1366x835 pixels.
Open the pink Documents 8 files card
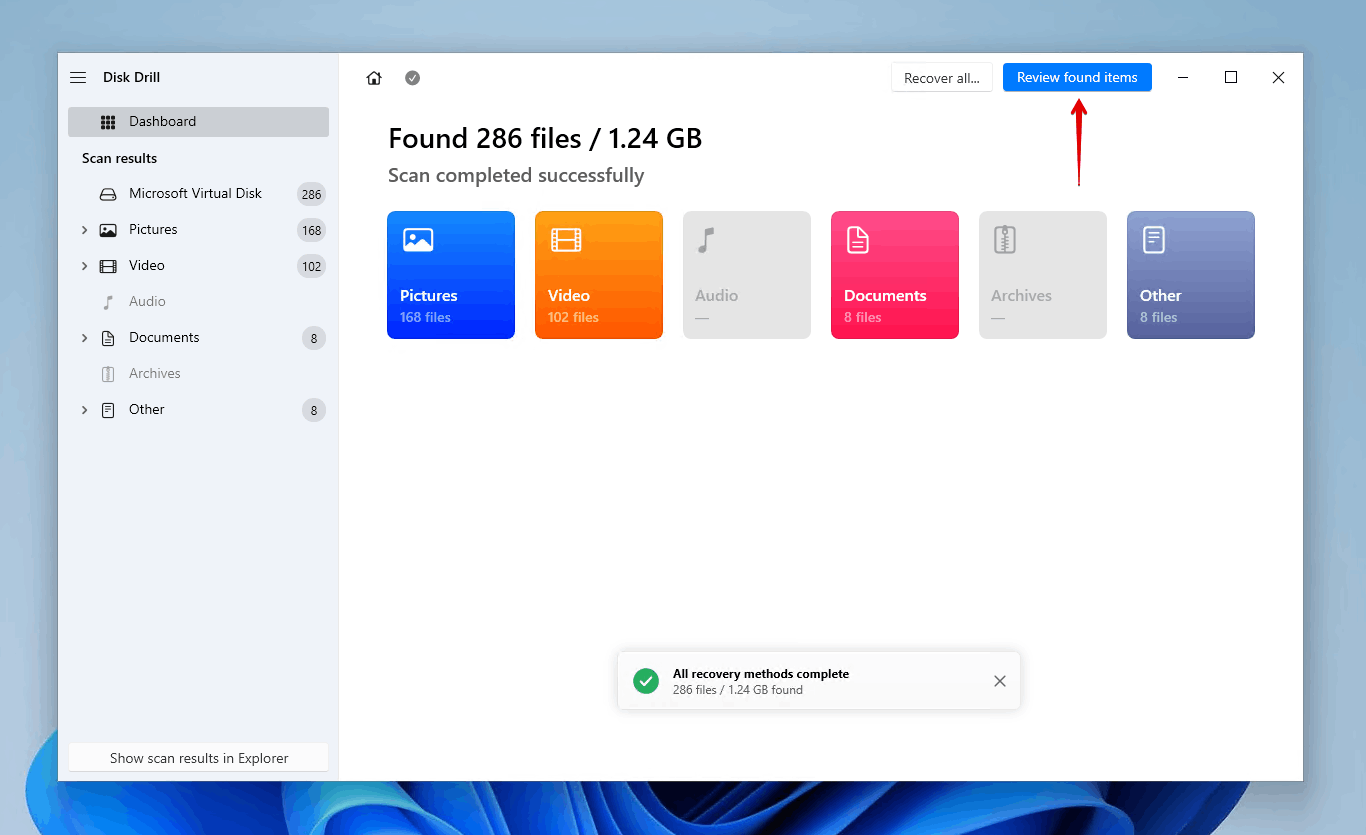[x=895, y=275]
